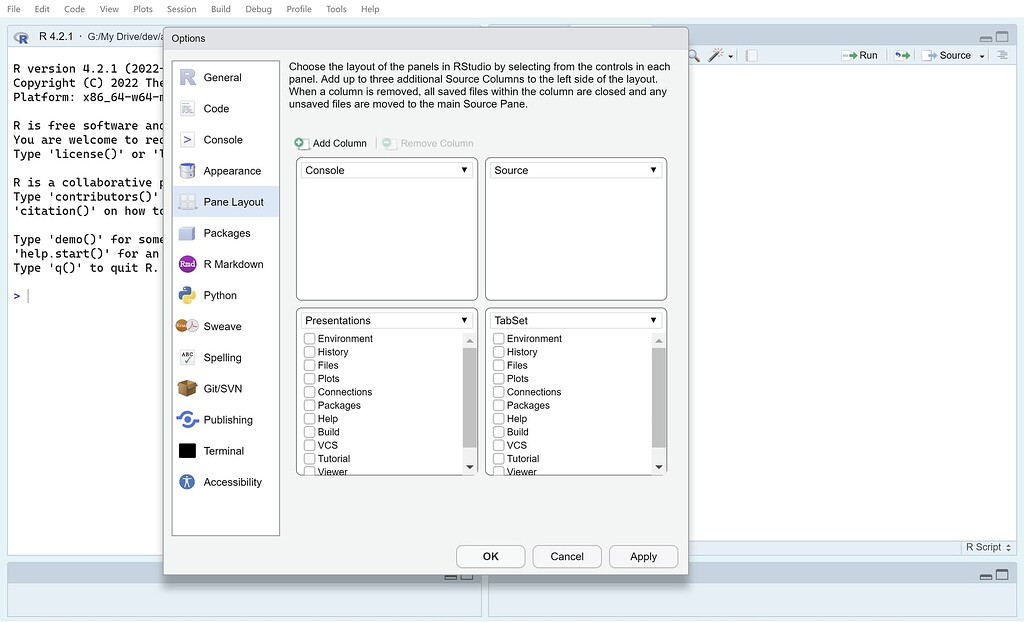Enable the Environment checkbox in Presentations pane
This screenshot has height=622, width=1024.
(311, 338)
